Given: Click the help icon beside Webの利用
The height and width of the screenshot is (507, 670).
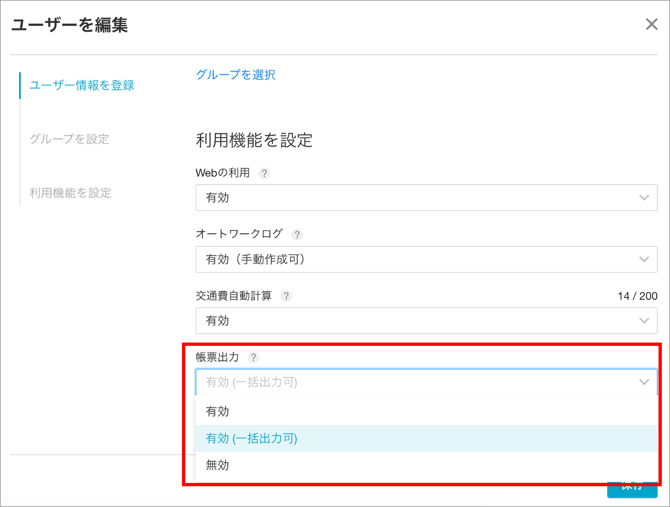Looking at the screenshot, I should (264, 173).
